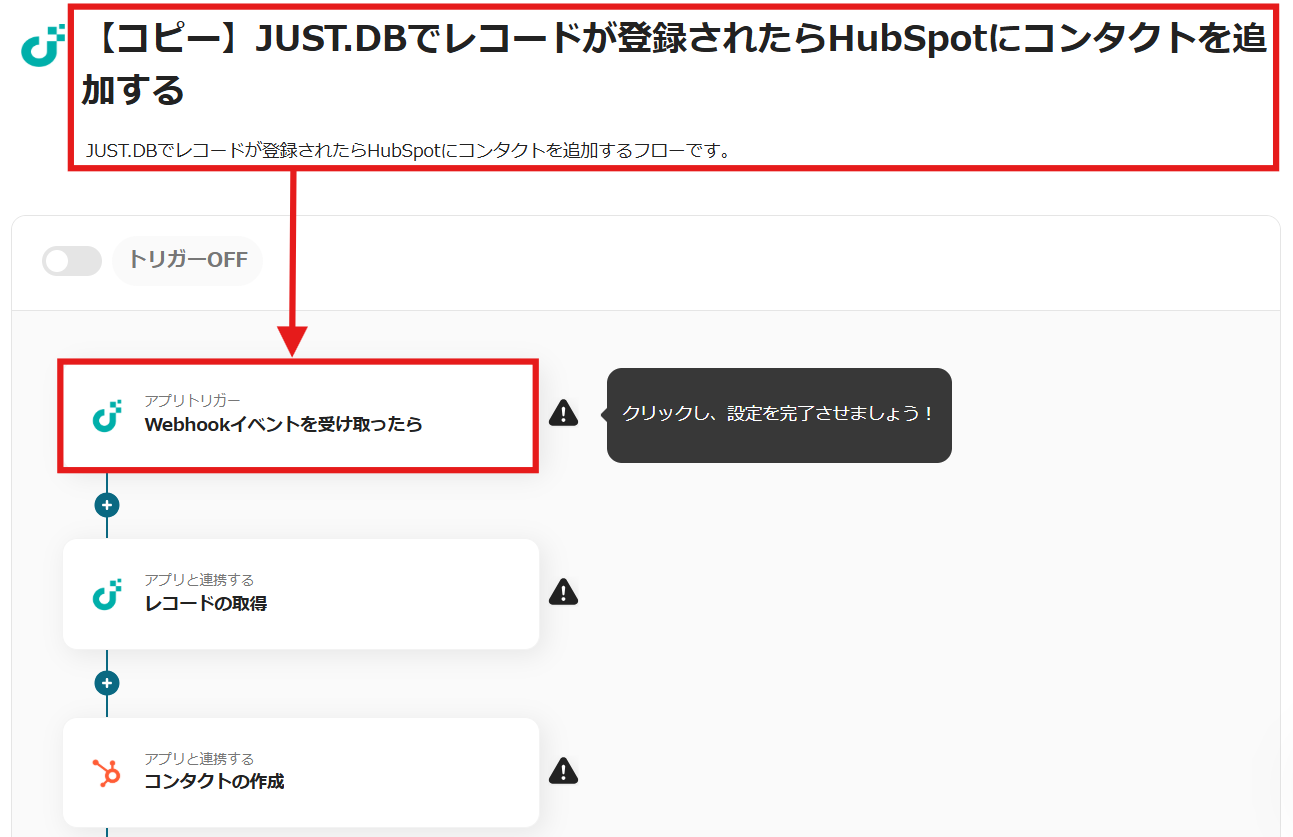Click the warning icon beside レコードの取得

[563, 591]
